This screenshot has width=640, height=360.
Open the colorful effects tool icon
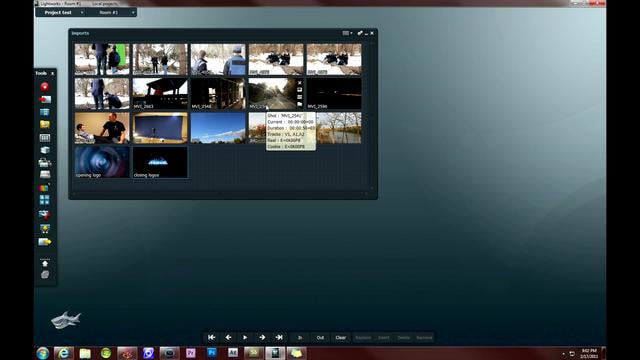tap(44, 187)
